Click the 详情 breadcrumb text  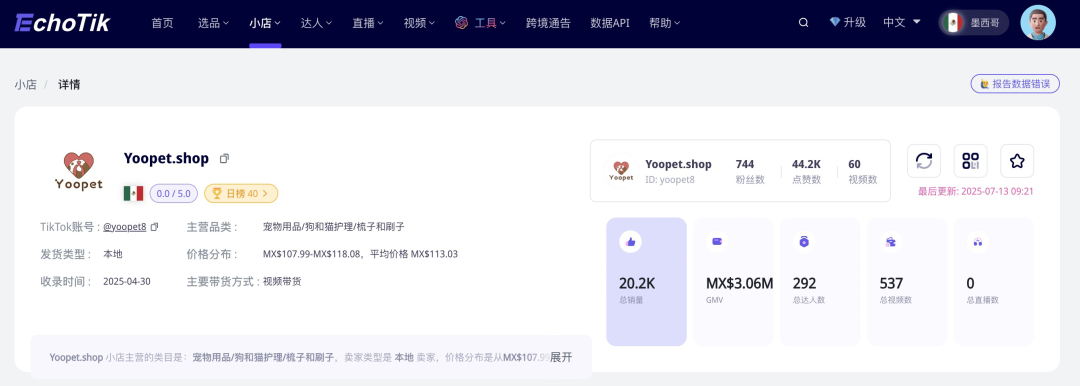(69, 85)
